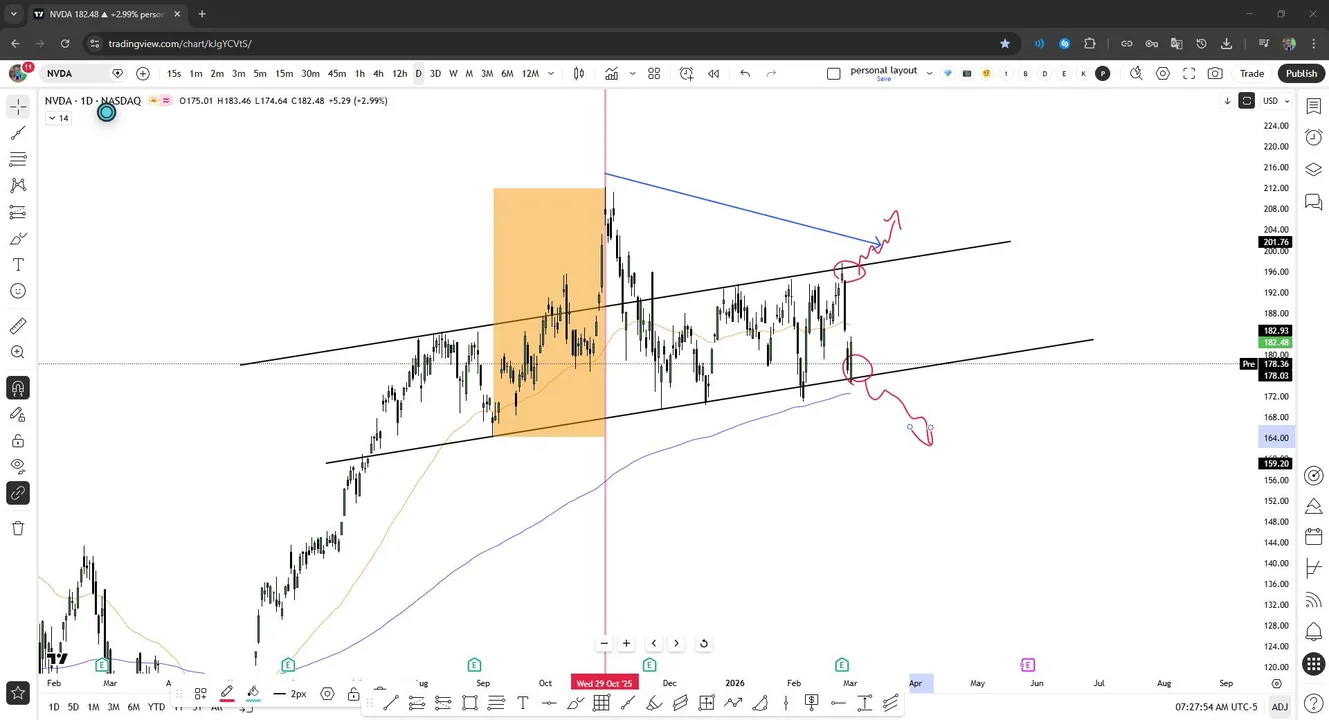Reset the chart view button

(x=704, y=643)
